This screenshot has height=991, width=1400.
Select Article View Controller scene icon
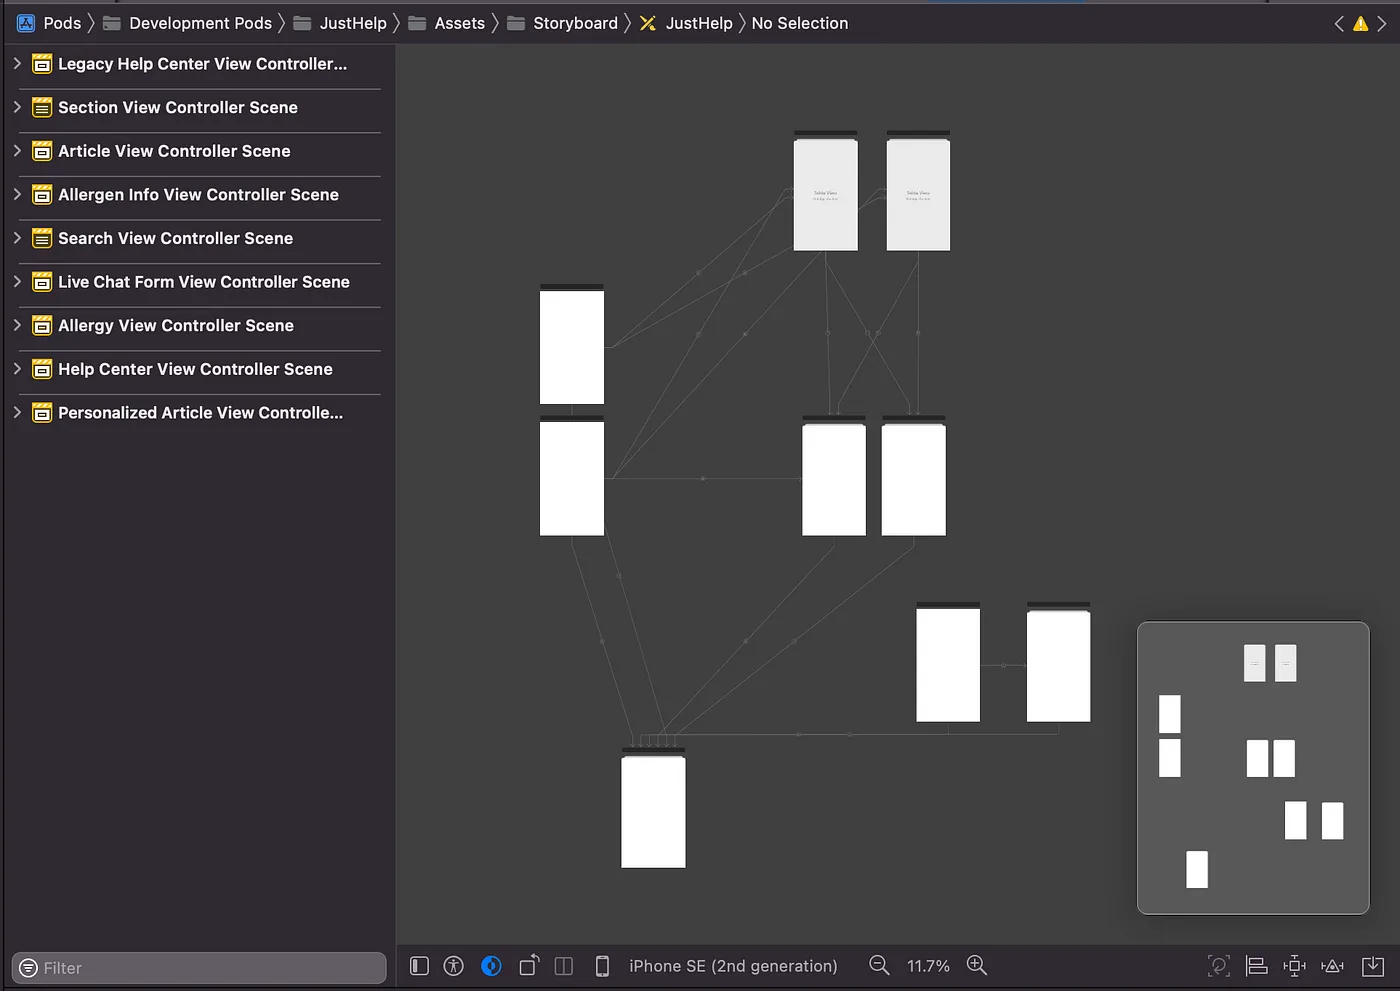tap(42, 151)
